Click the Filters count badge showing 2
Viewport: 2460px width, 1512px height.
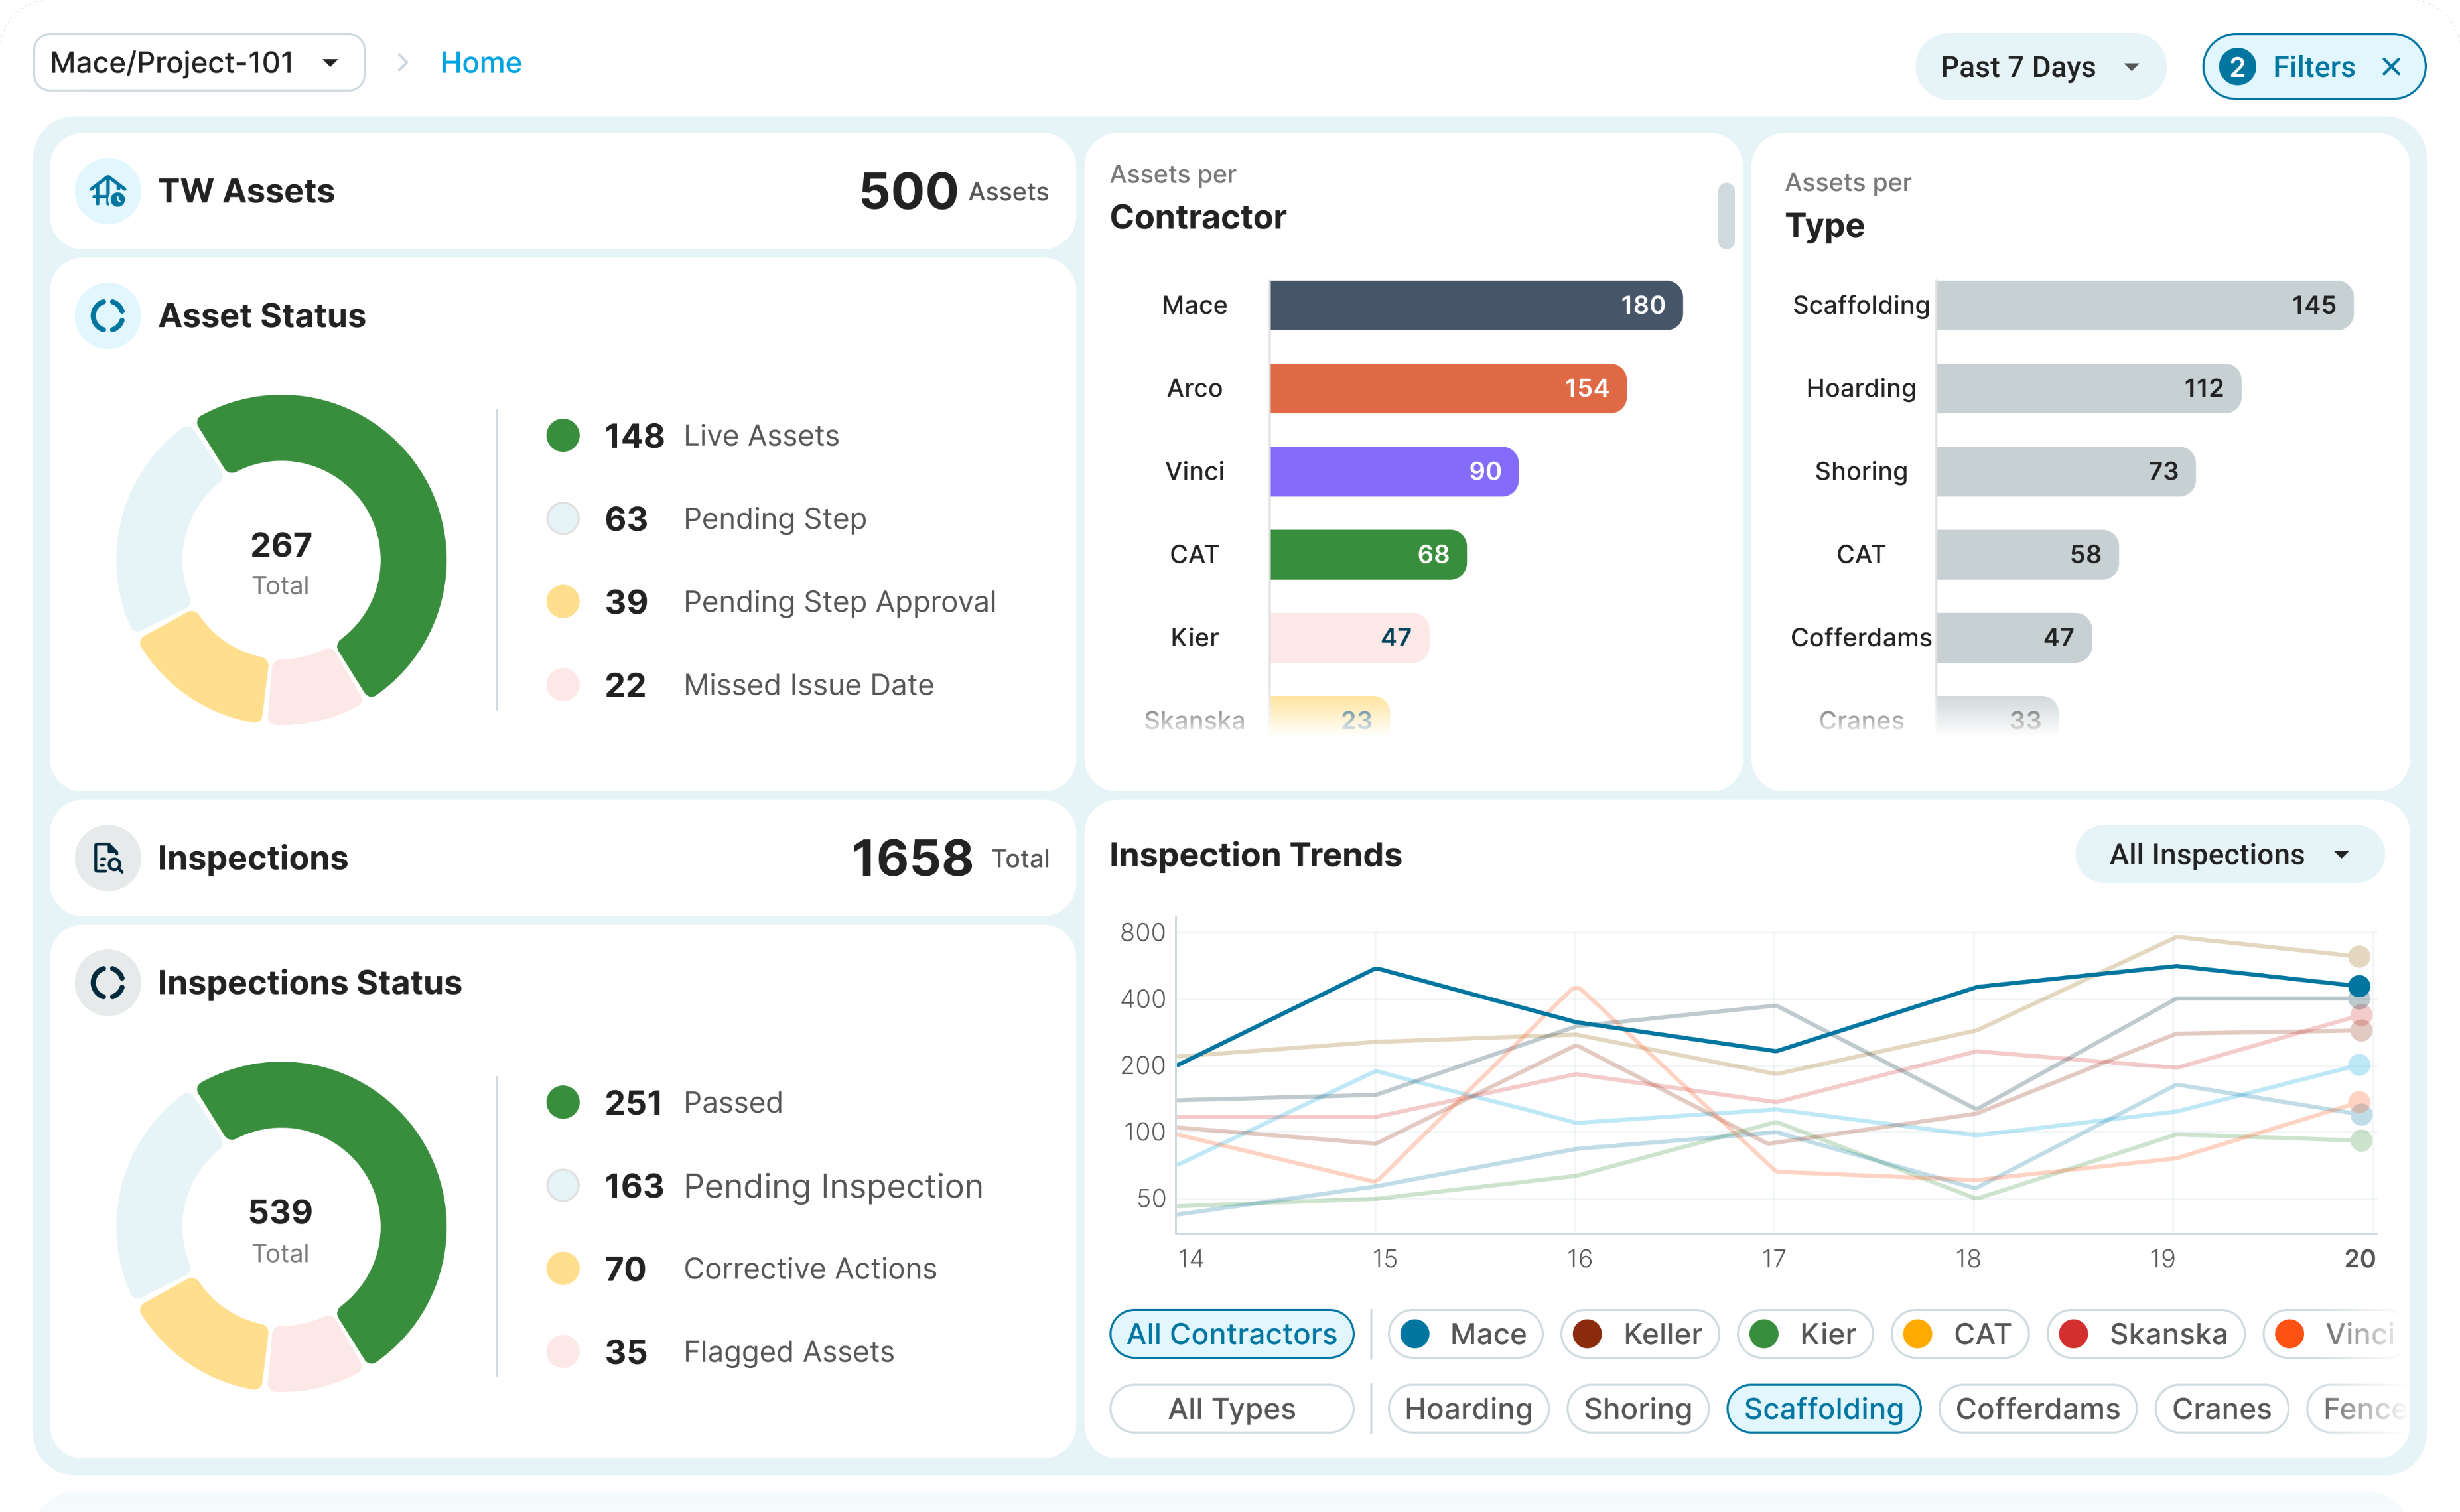coord(2237,67)
